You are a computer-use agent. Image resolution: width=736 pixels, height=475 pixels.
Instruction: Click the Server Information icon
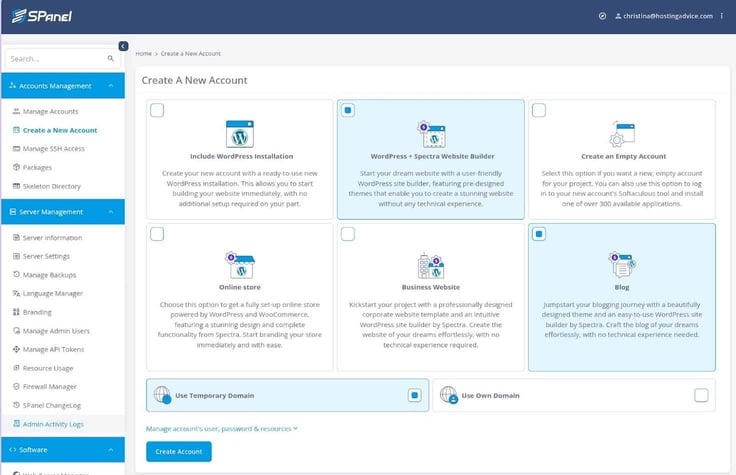pos(16,238)
